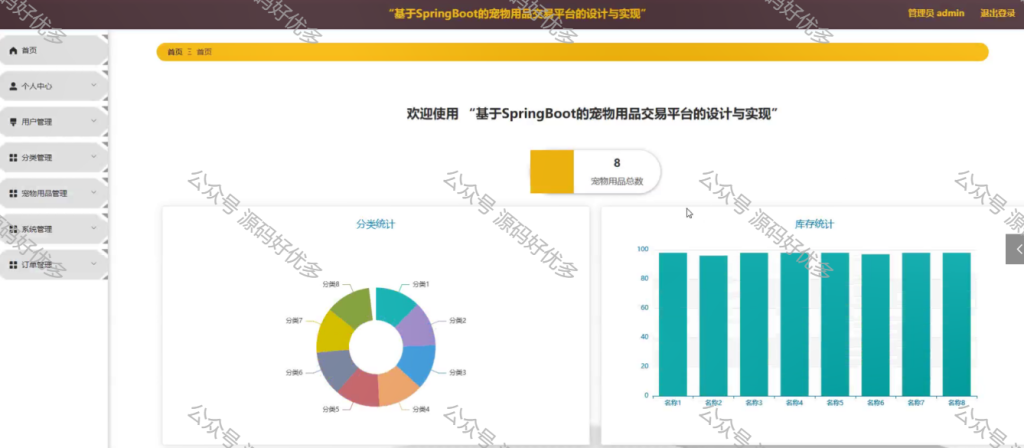Click the home icon beside 首页

[x=13, y=50]
